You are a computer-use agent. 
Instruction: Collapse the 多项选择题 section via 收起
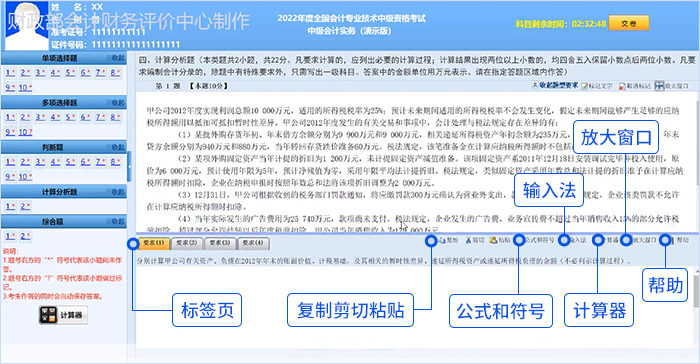click(115, 103)
